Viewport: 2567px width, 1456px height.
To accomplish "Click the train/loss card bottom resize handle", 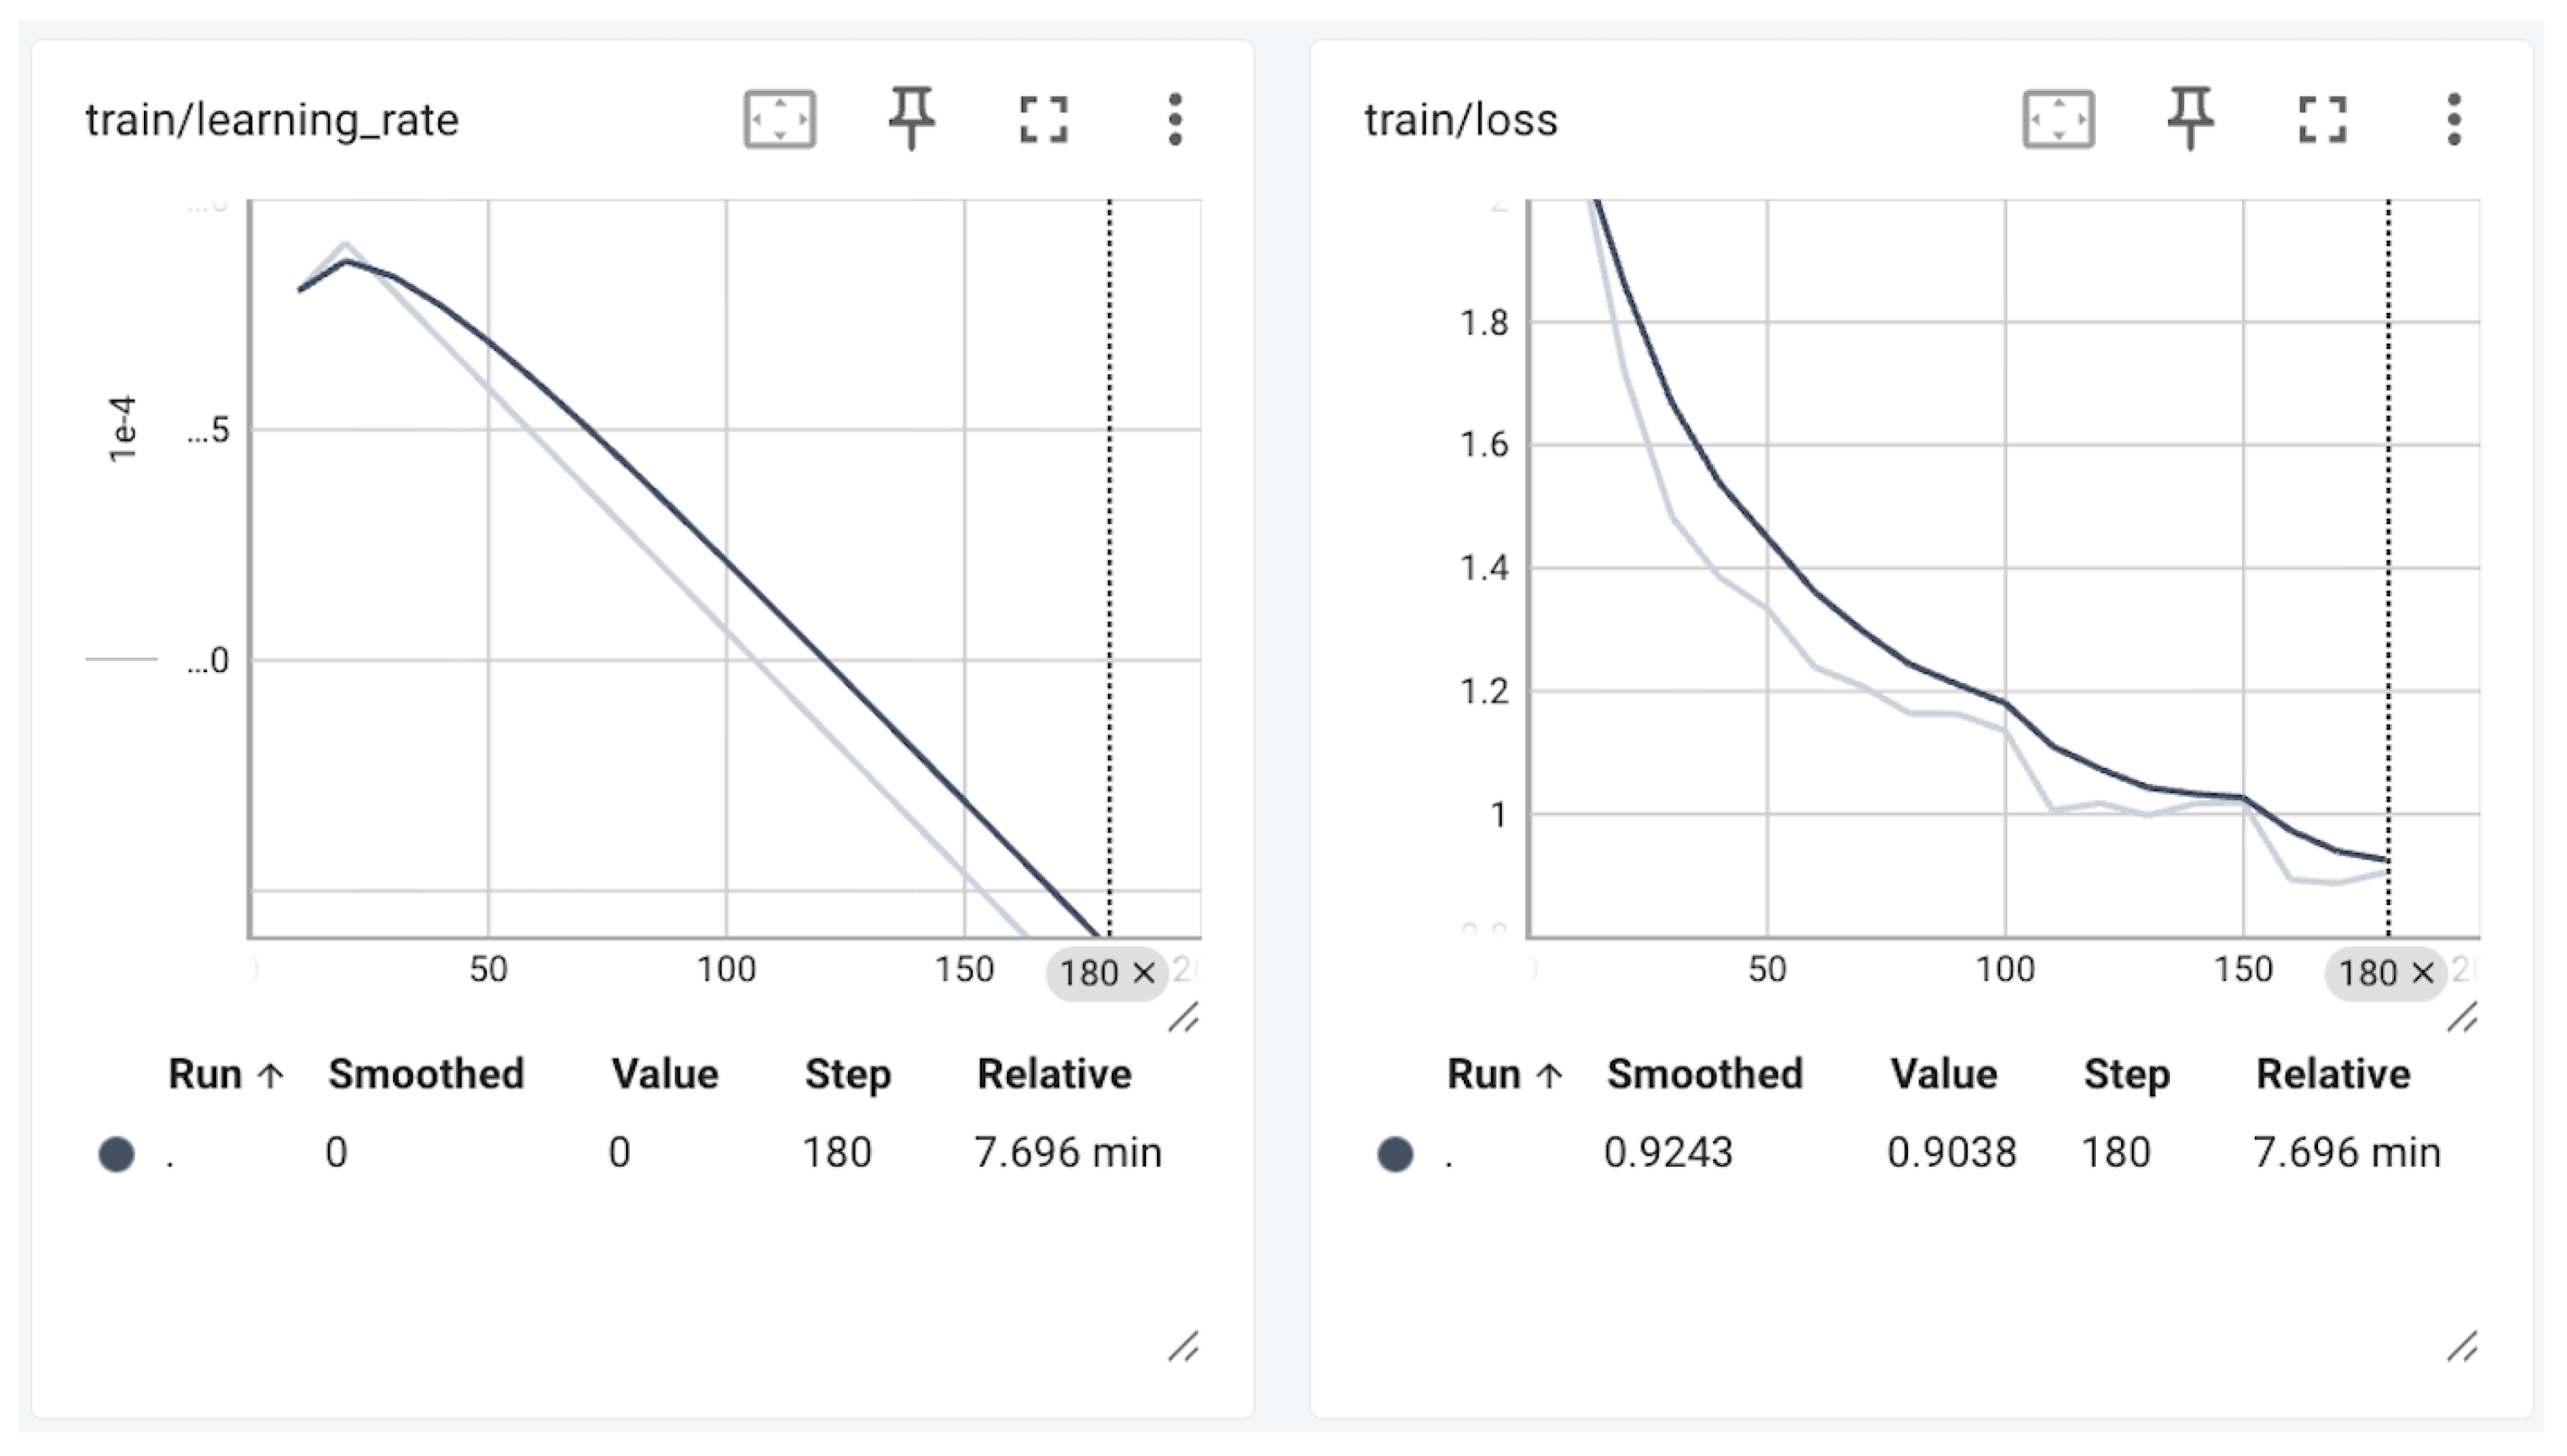I will pyautogui.click(x=2462, y=1348).
